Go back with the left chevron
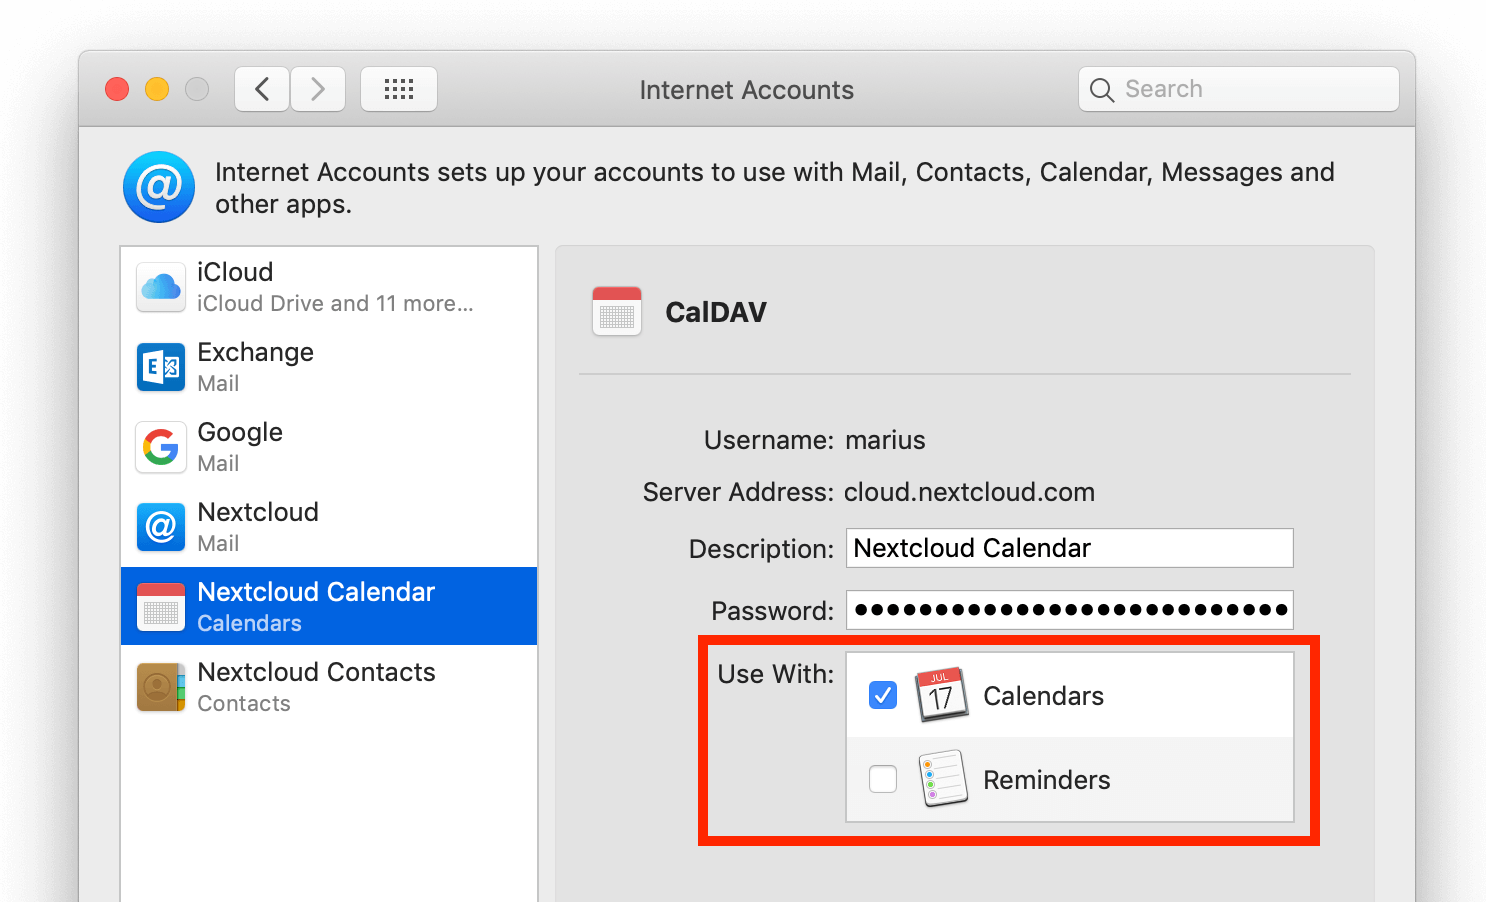The image size is (1486, 902). pos(262,90)
